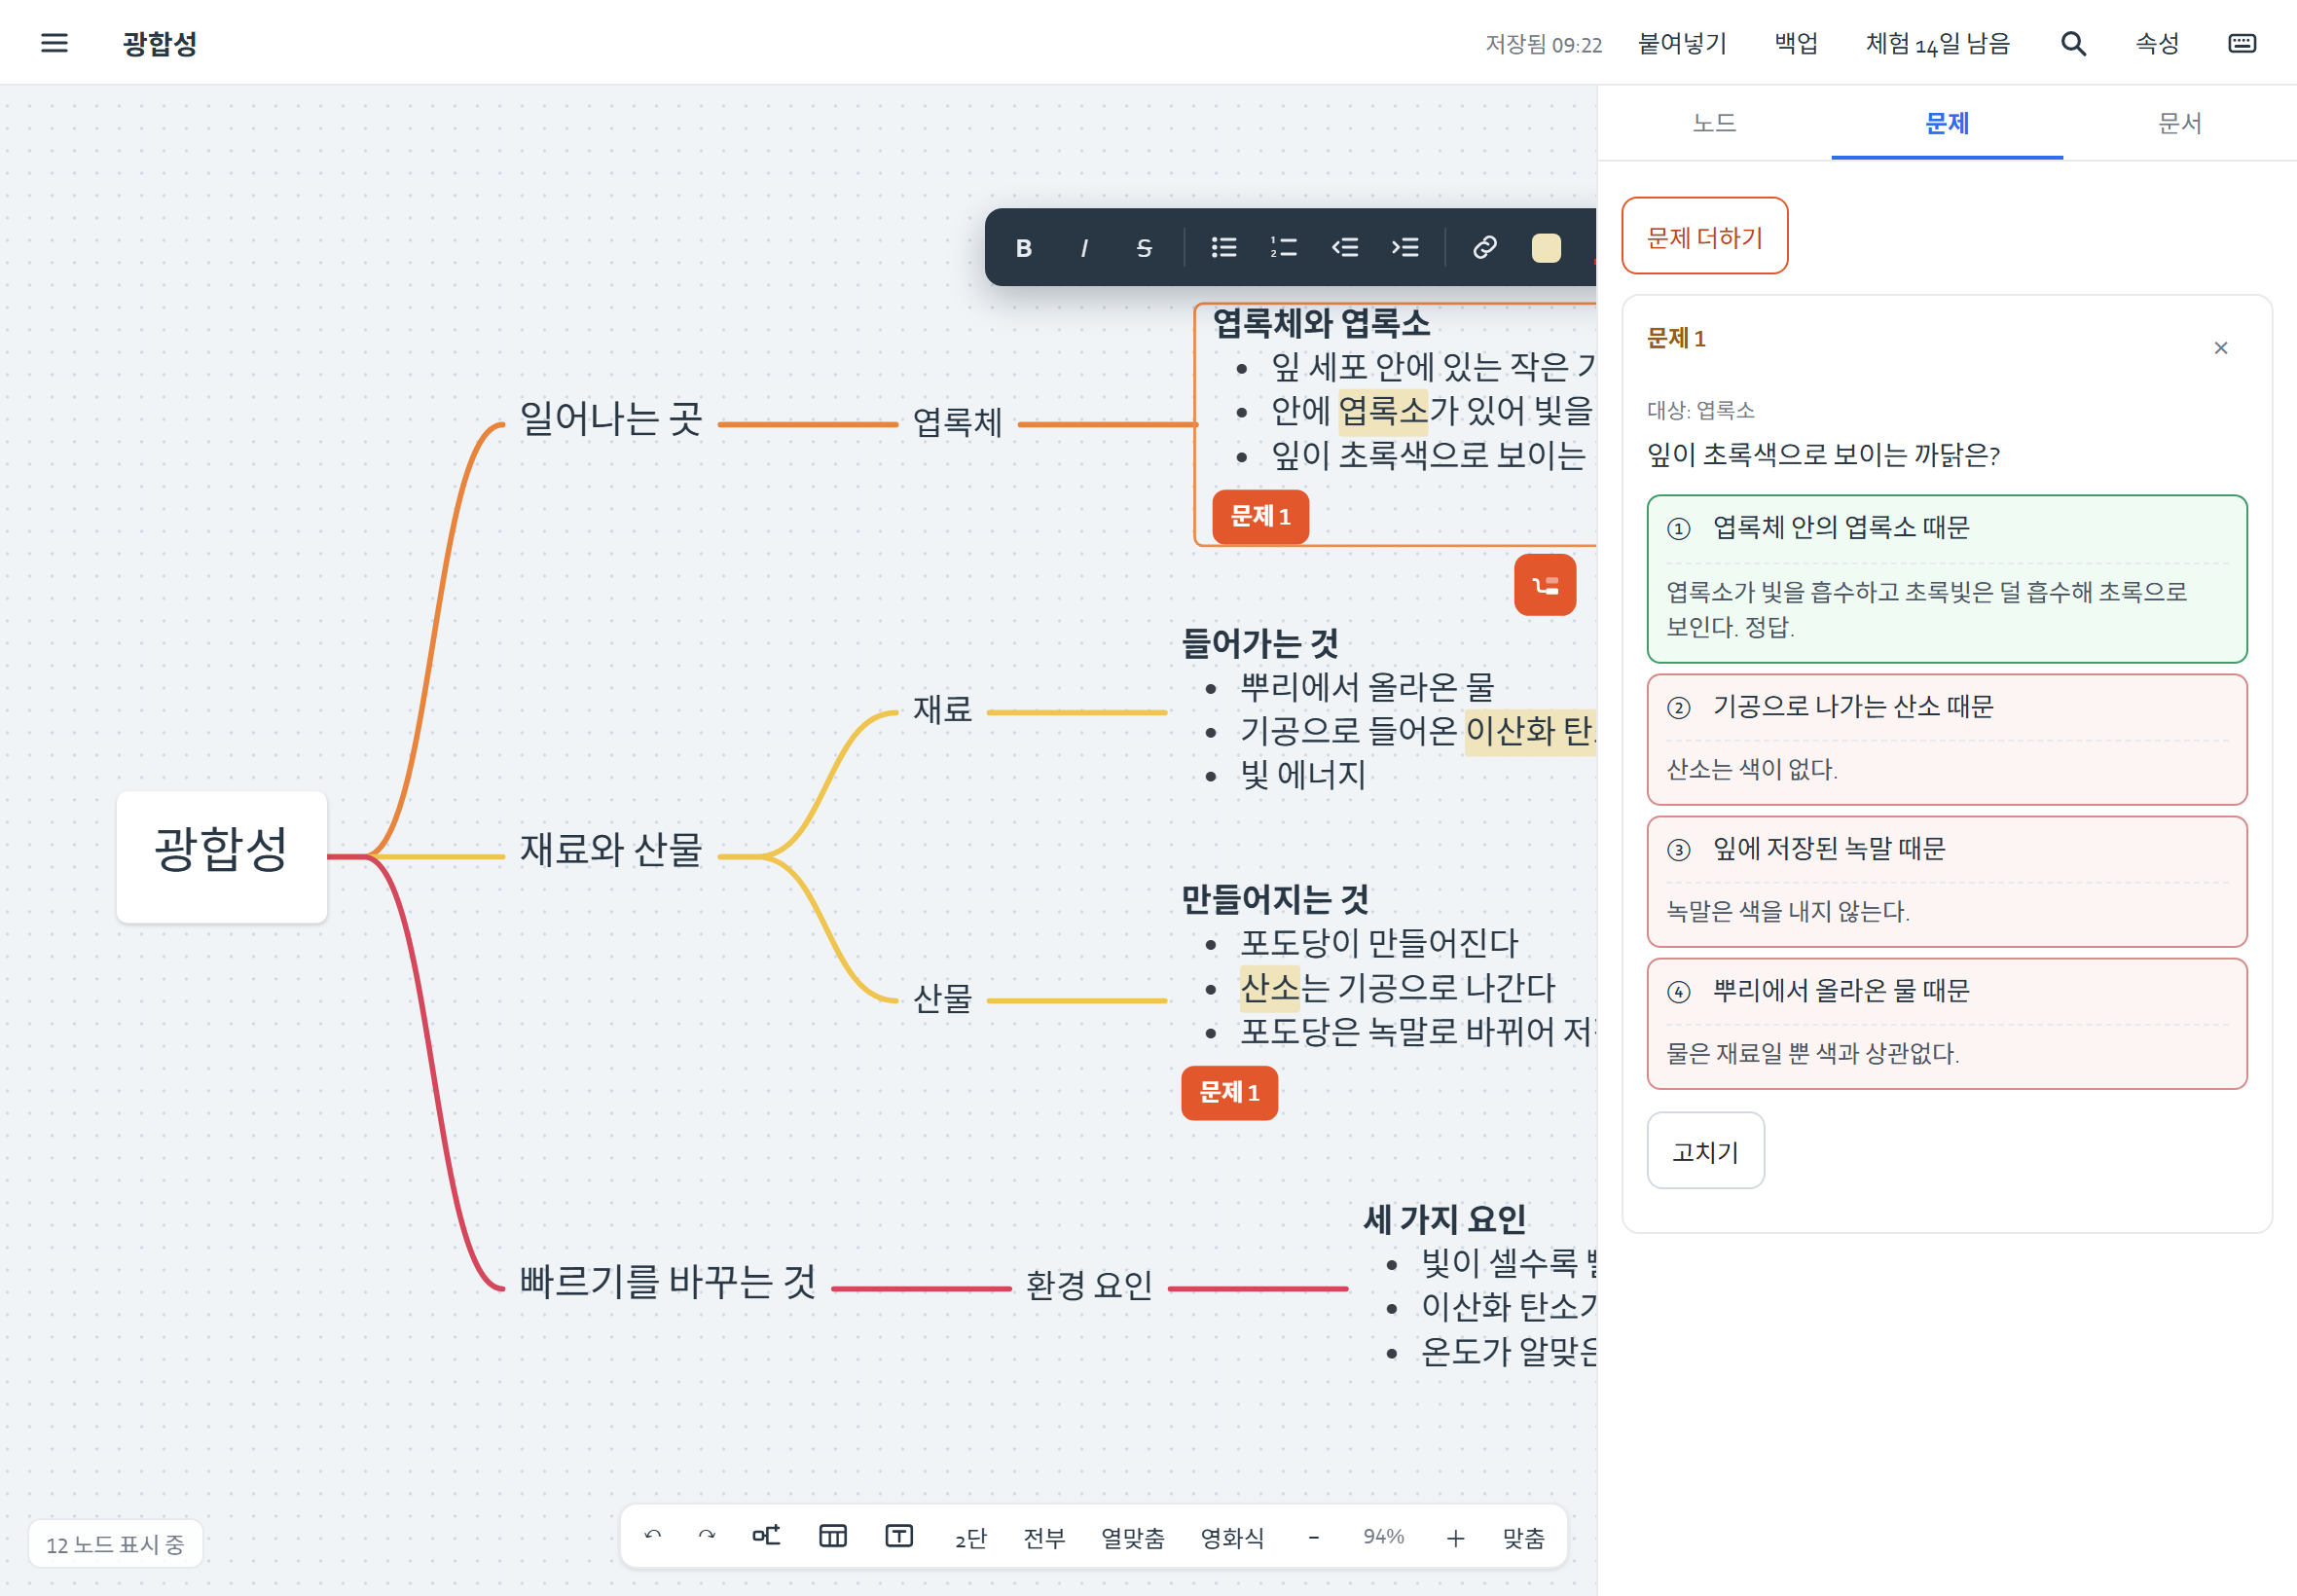Zoom in with the plus button

pos(1455,1537)
